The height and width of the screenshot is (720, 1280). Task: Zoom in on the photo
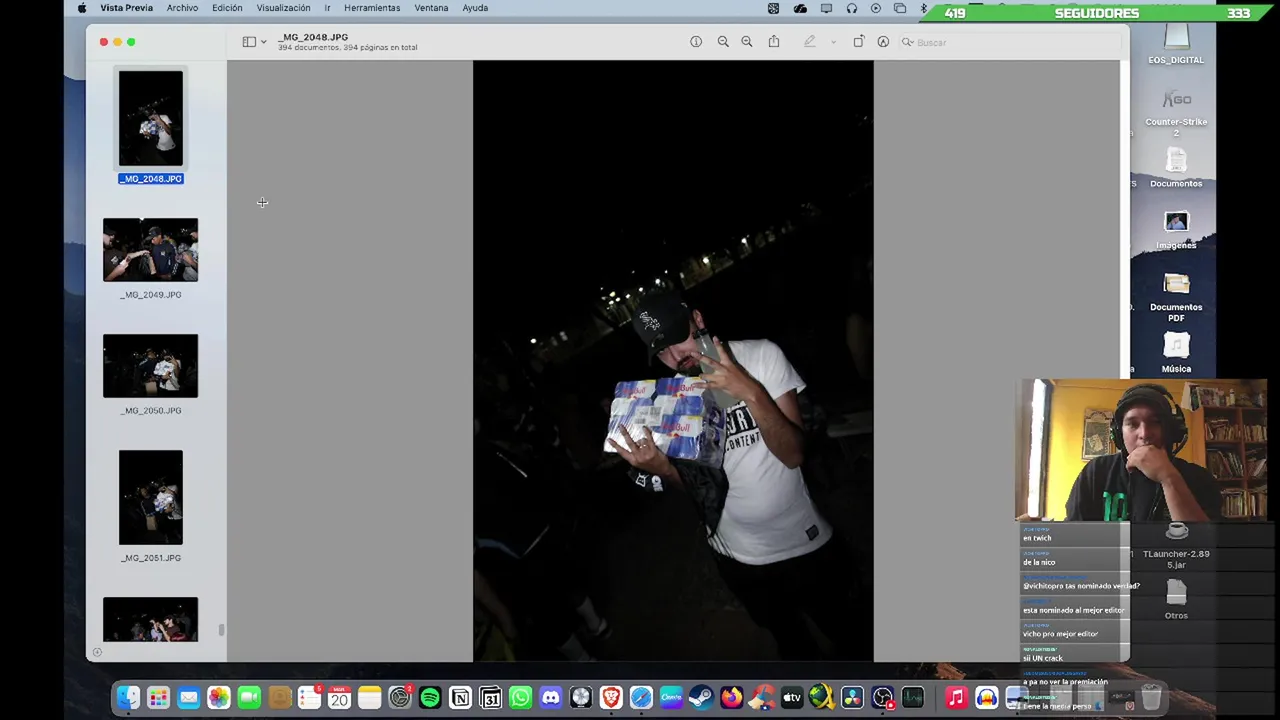747,42
